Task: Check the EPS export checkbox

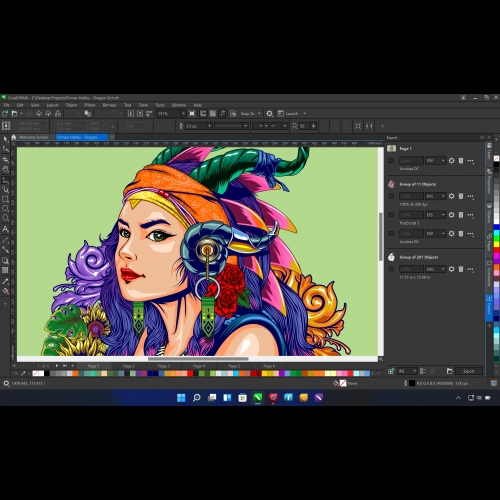Action: coord(391,215)
